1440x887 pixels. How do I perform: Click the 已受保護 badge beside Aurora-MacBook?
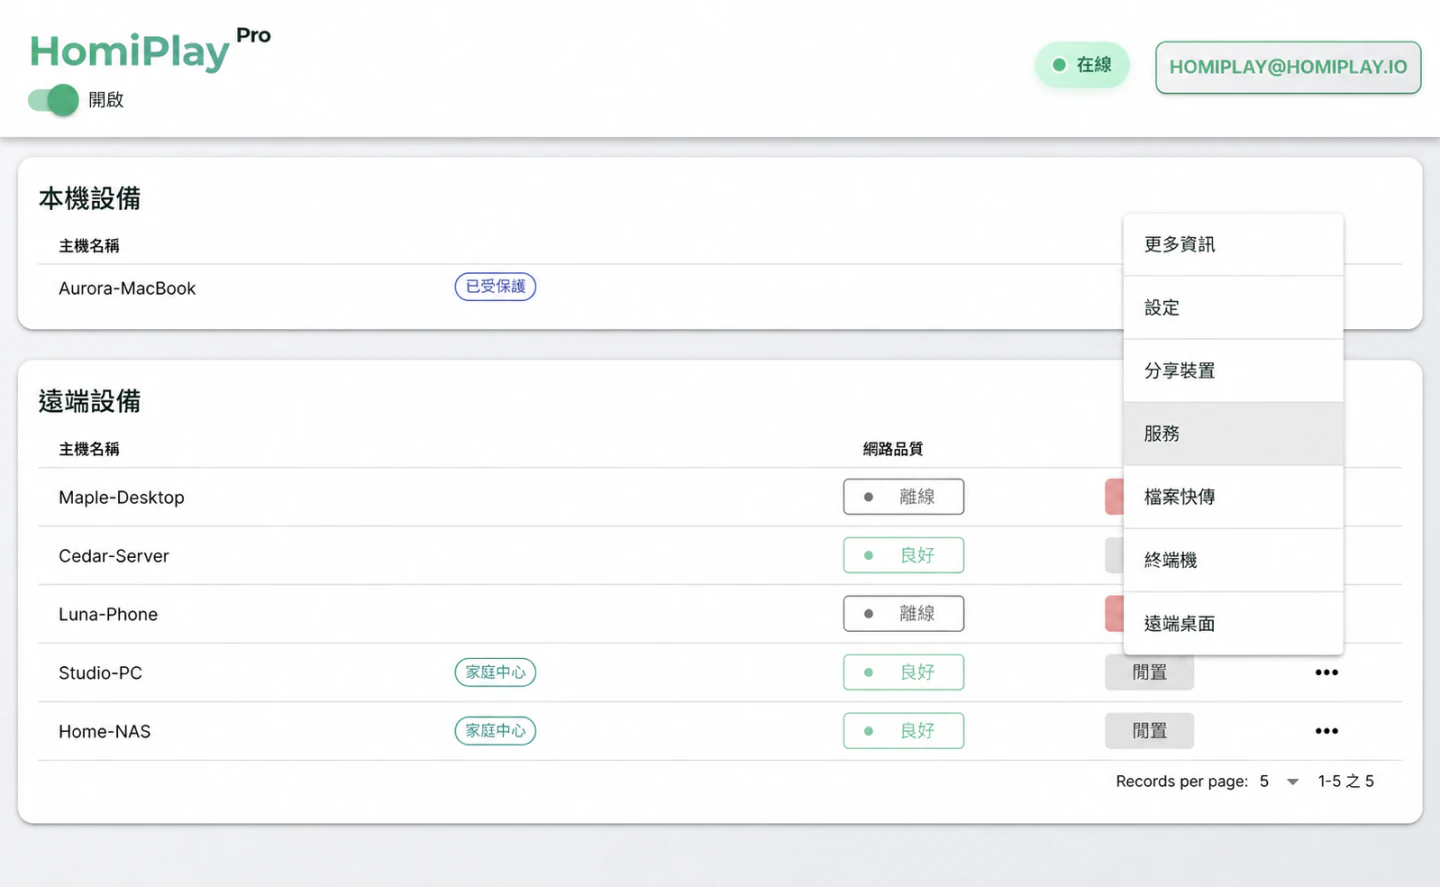(x=495, y=287)
